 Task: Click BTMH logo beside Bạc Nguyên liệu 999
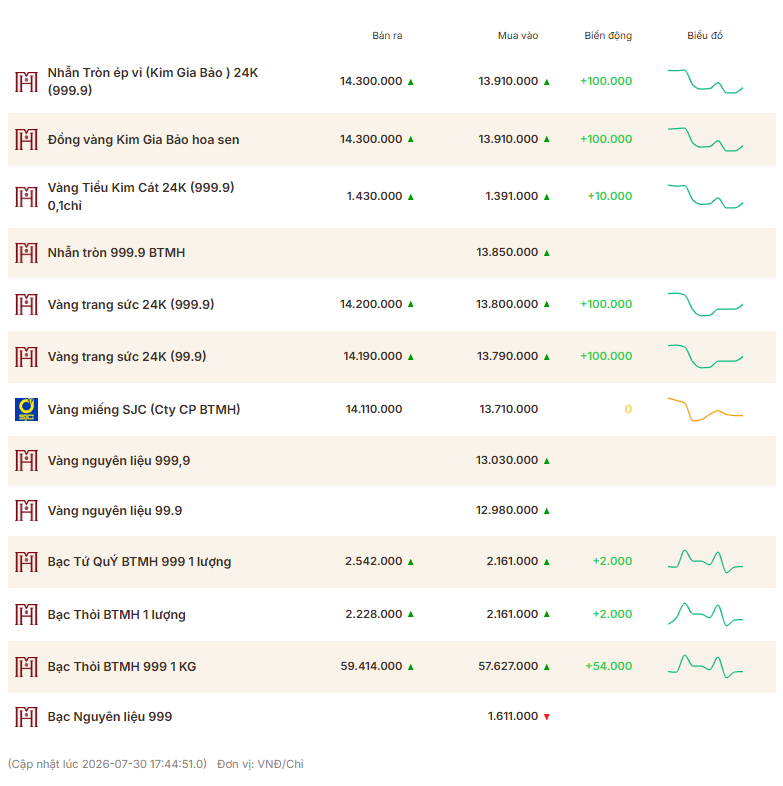(x=26, y=717)
